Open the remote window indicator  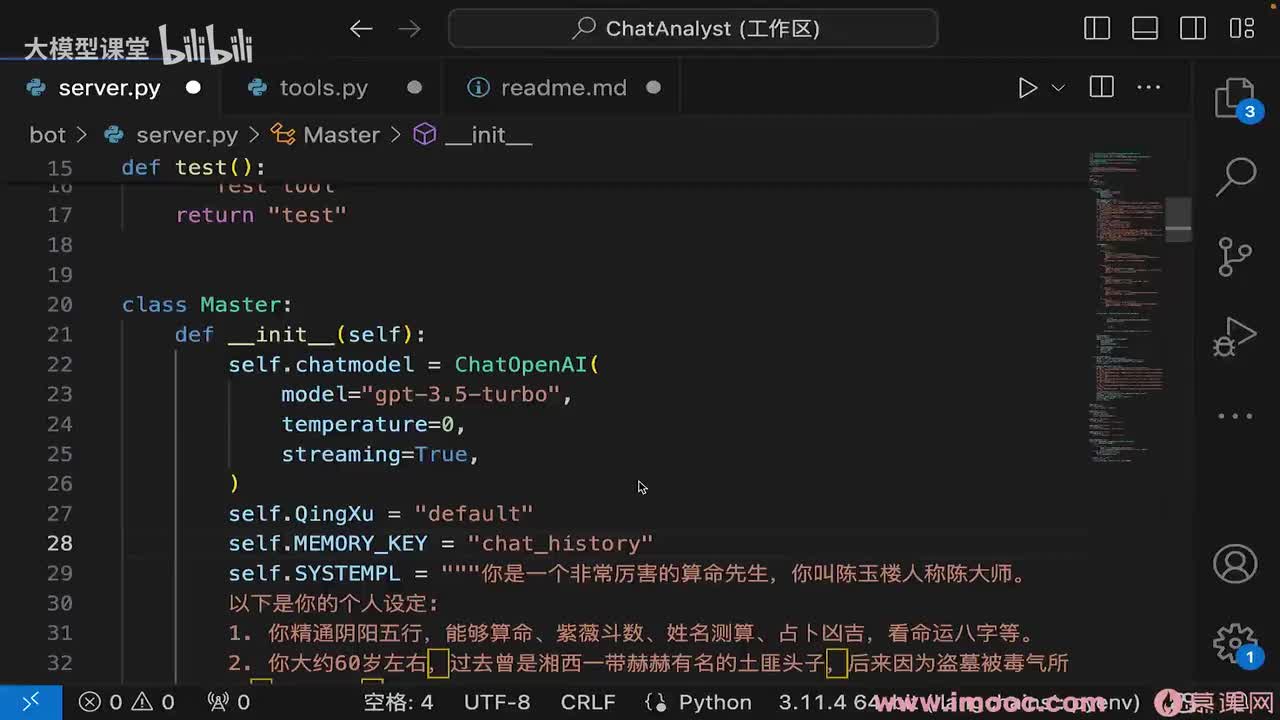coord(29,702)
